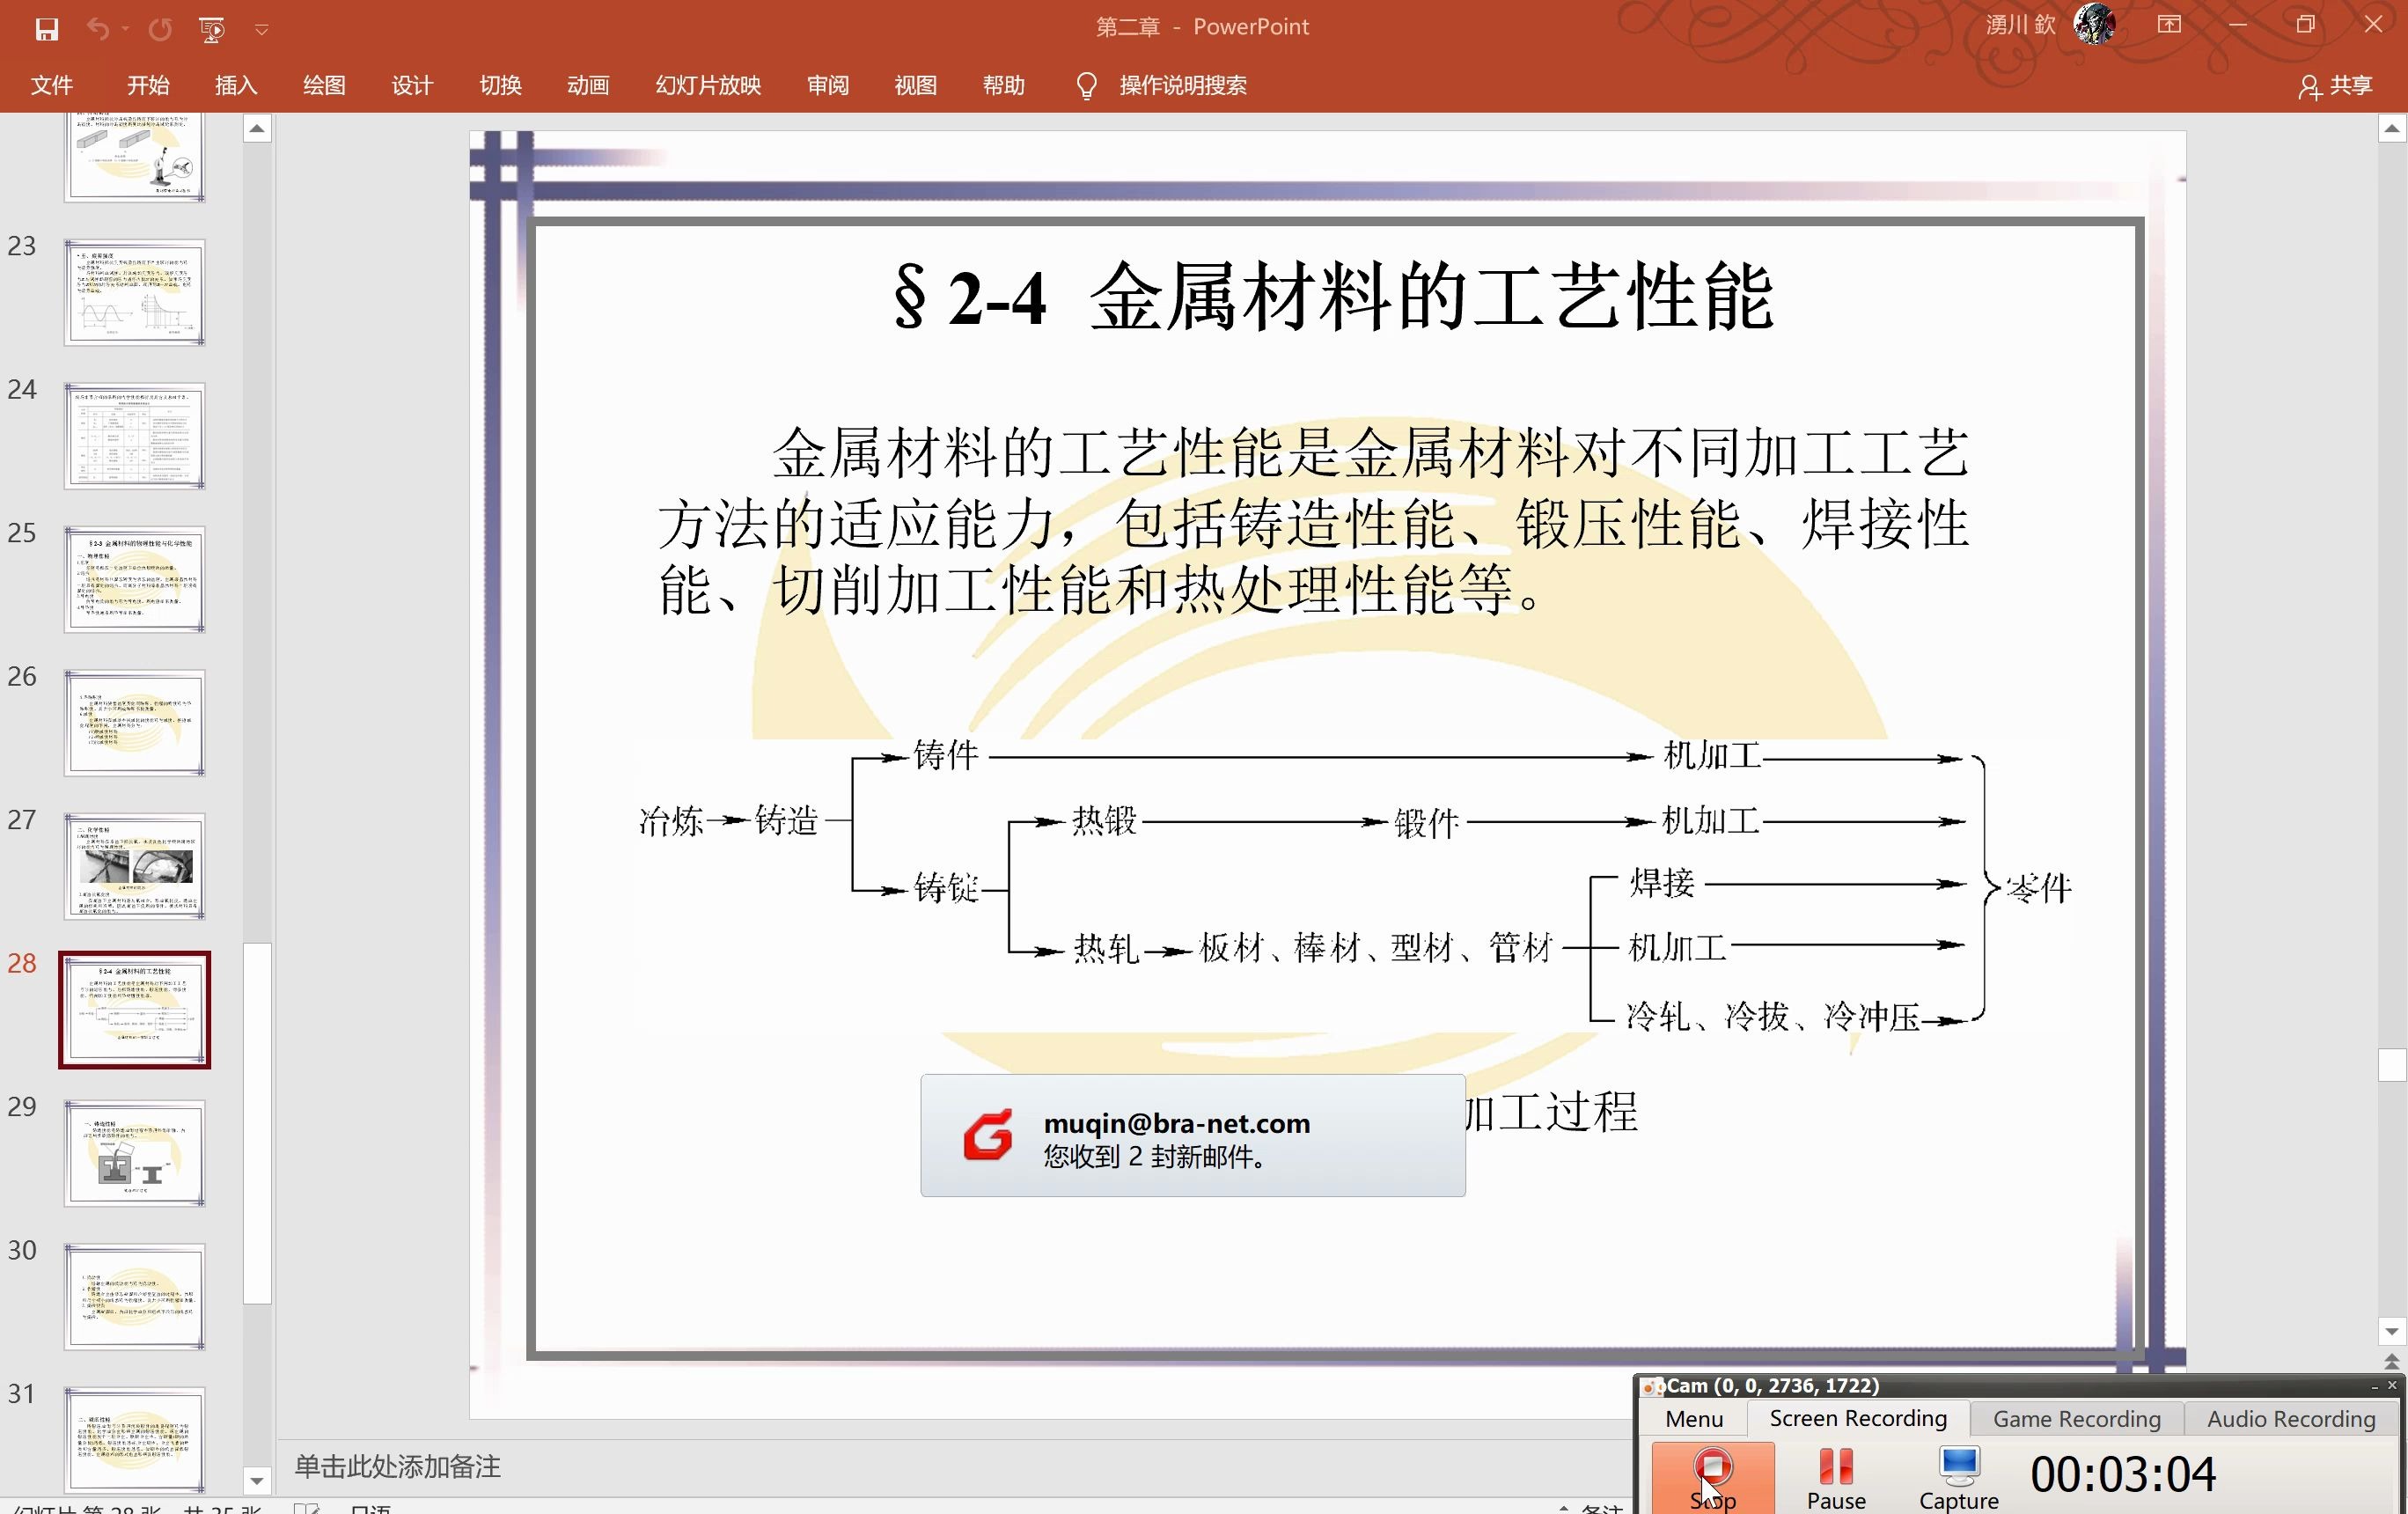Minimize the recorder window
2408x1514 pixels.
[x=2374, y=1386]
